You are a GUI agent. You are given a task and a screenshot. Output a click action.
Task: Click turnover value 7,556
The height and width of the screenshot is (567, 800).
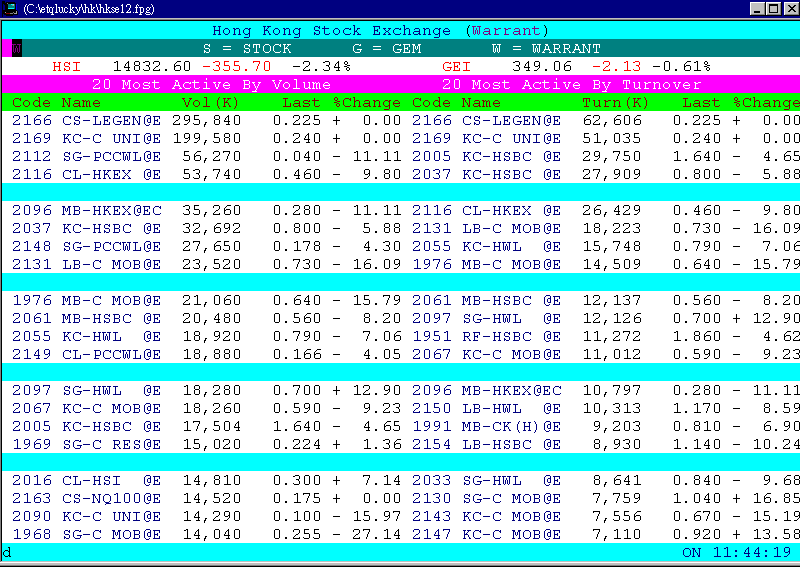click(x=616, y=516)
